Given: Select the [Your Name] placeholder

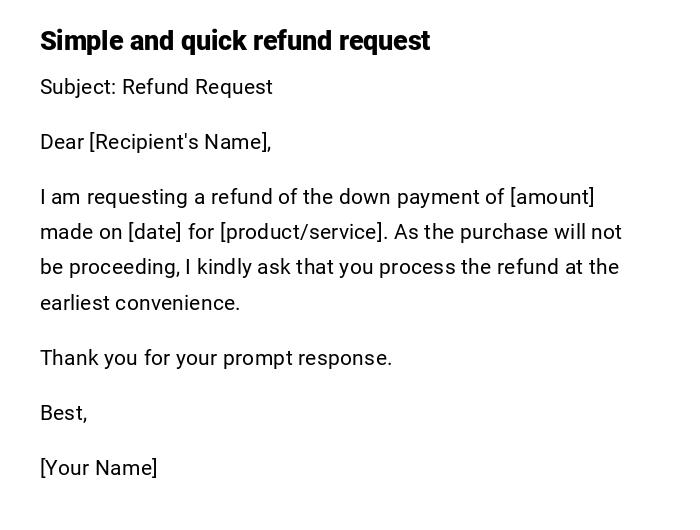Looking at the screenshot, I should click(99, 468).
